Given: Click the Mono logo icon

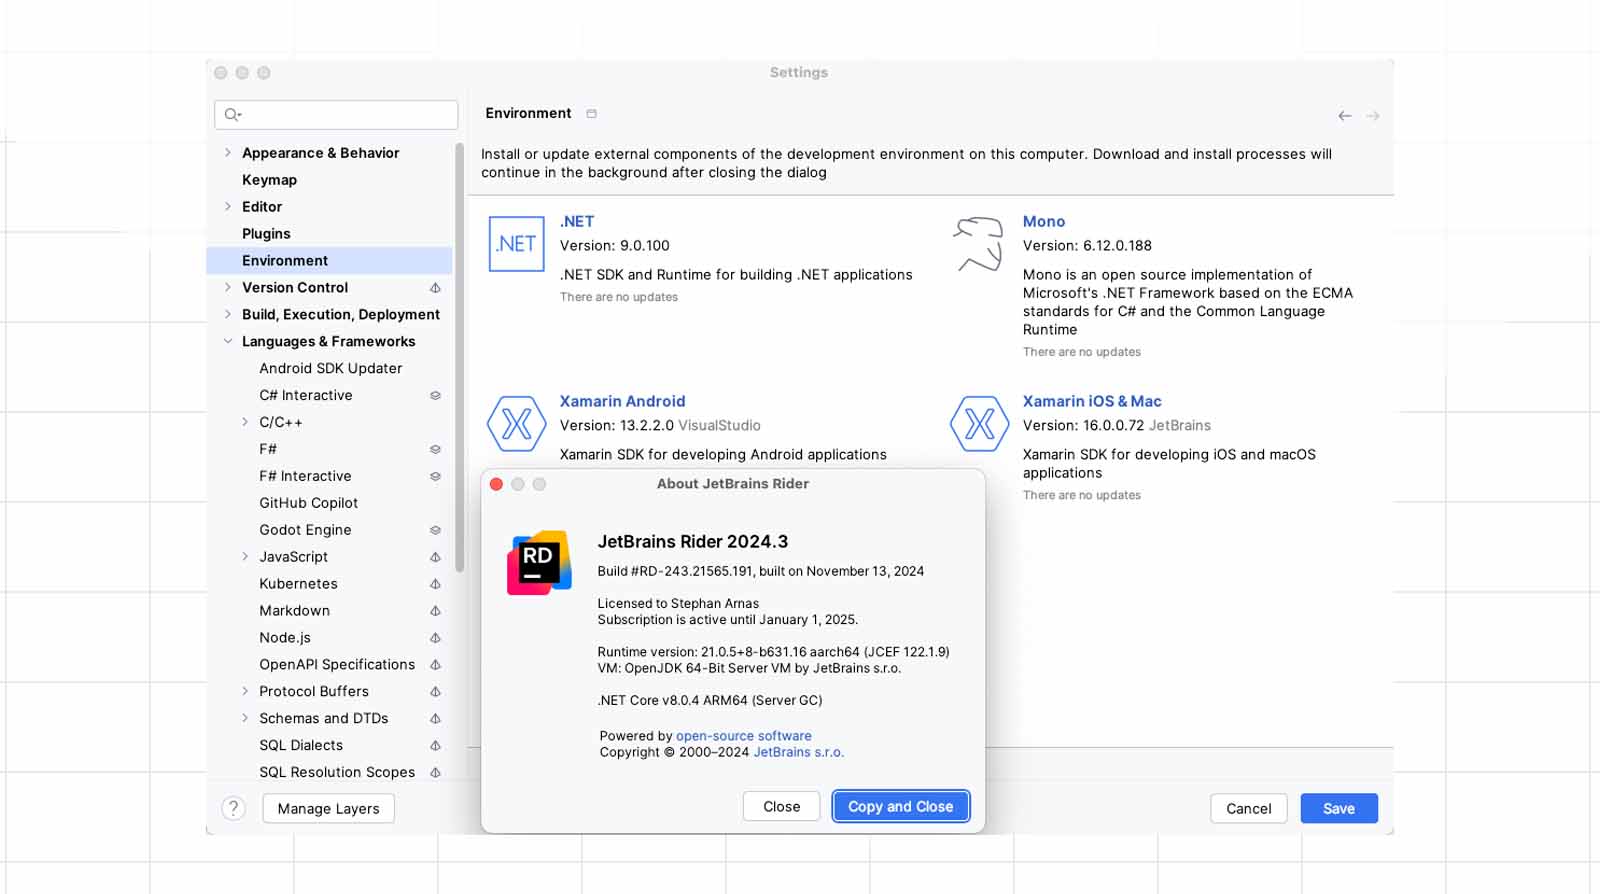Looking at the screenshot, I should (x=978, y=244).
